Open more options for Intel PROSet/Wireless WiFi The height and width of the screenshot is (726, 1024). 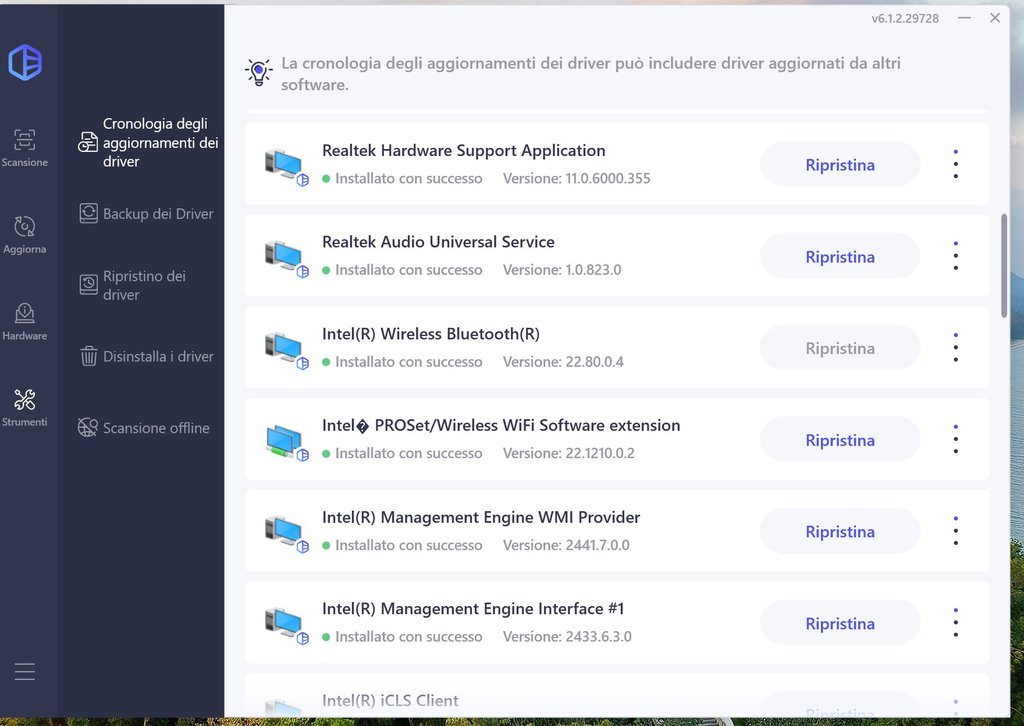955,439
